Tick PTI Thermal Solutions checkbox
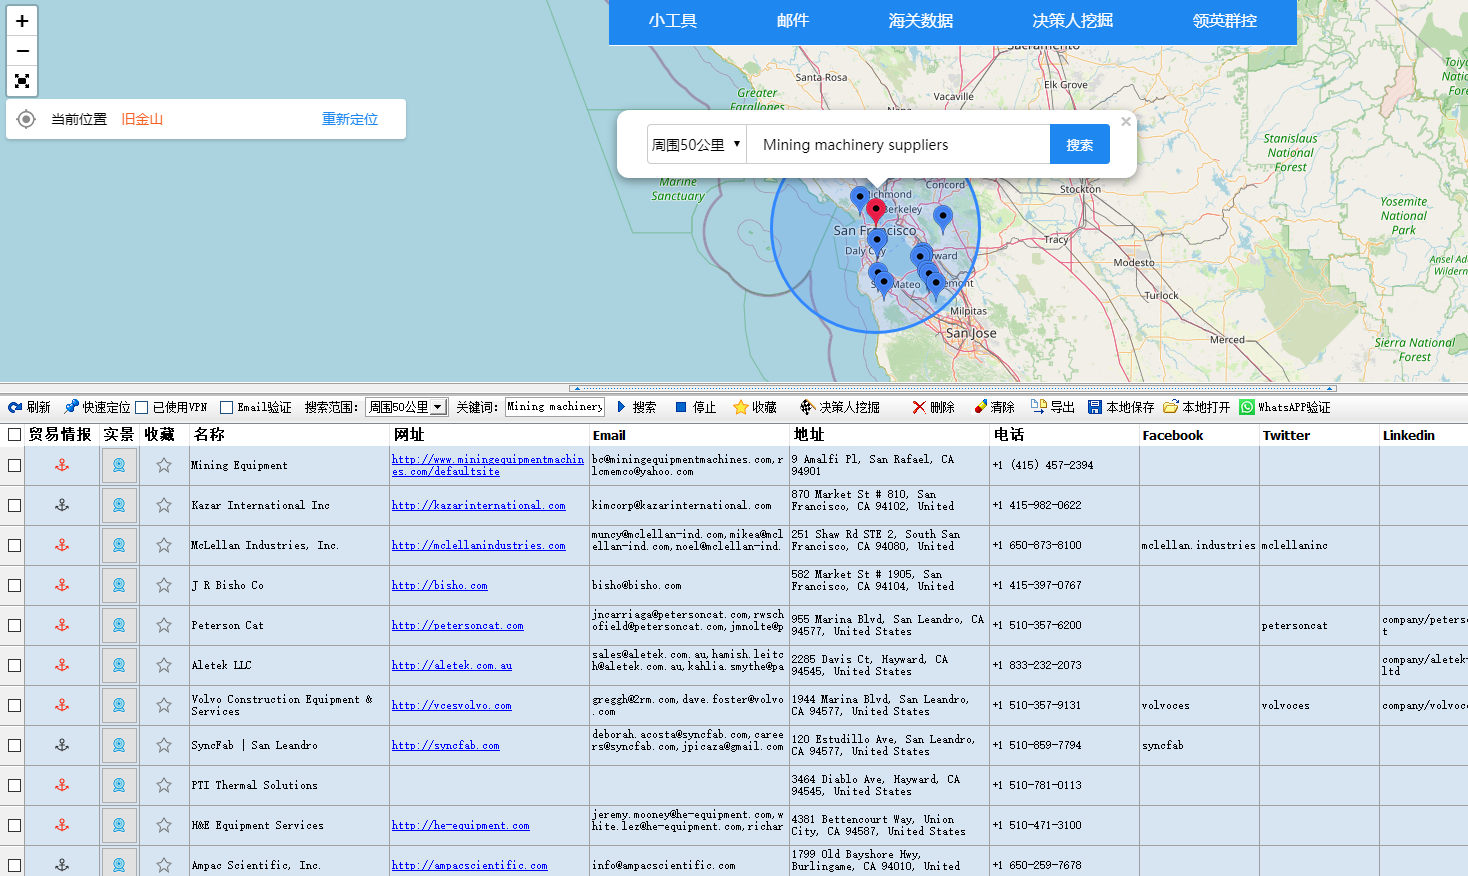This screenshot has width=1468, height=876. pyautogui.click(x=14, y=785)
